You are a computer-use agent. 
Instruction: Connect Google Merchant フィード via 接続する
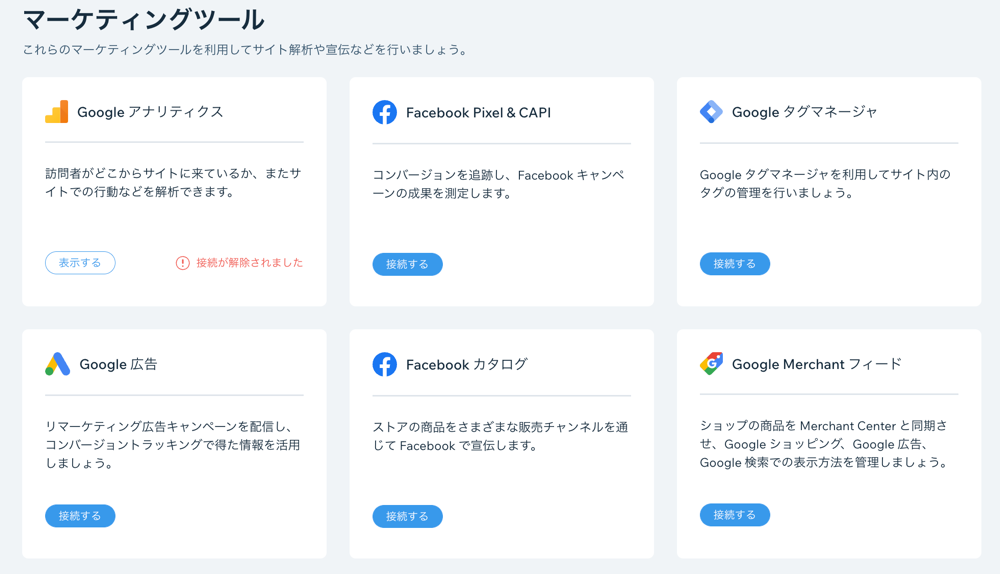tap(735, 515)
